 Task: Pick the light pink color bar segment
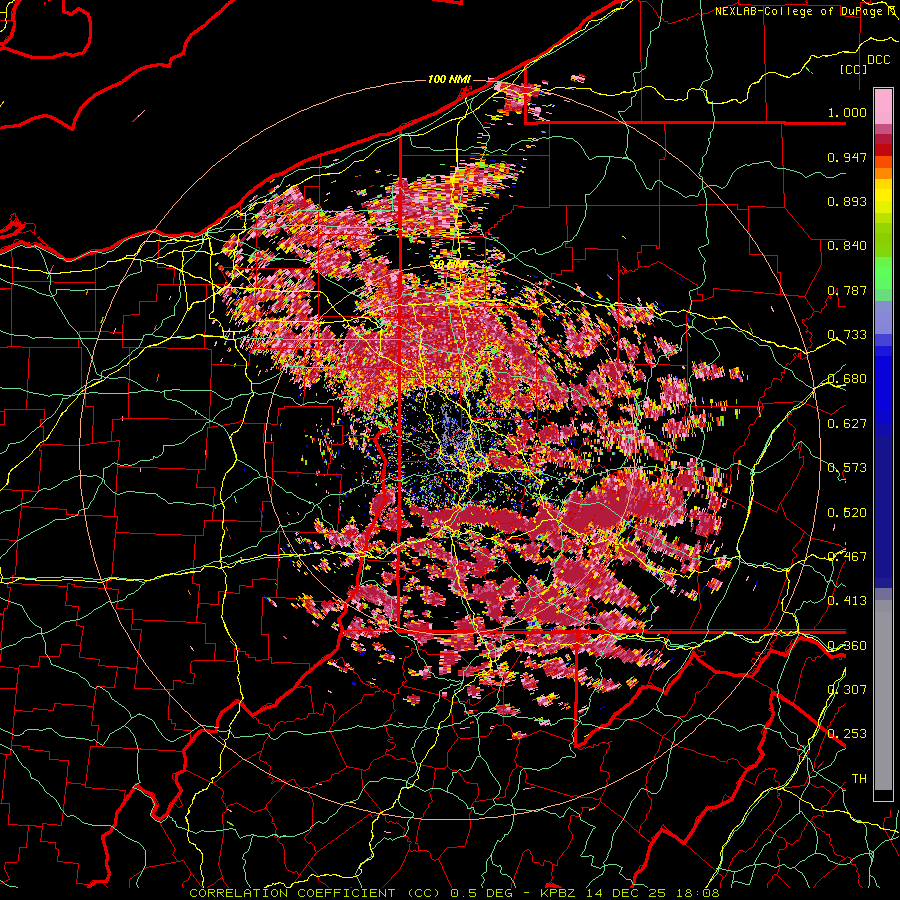tap(883, 106)
